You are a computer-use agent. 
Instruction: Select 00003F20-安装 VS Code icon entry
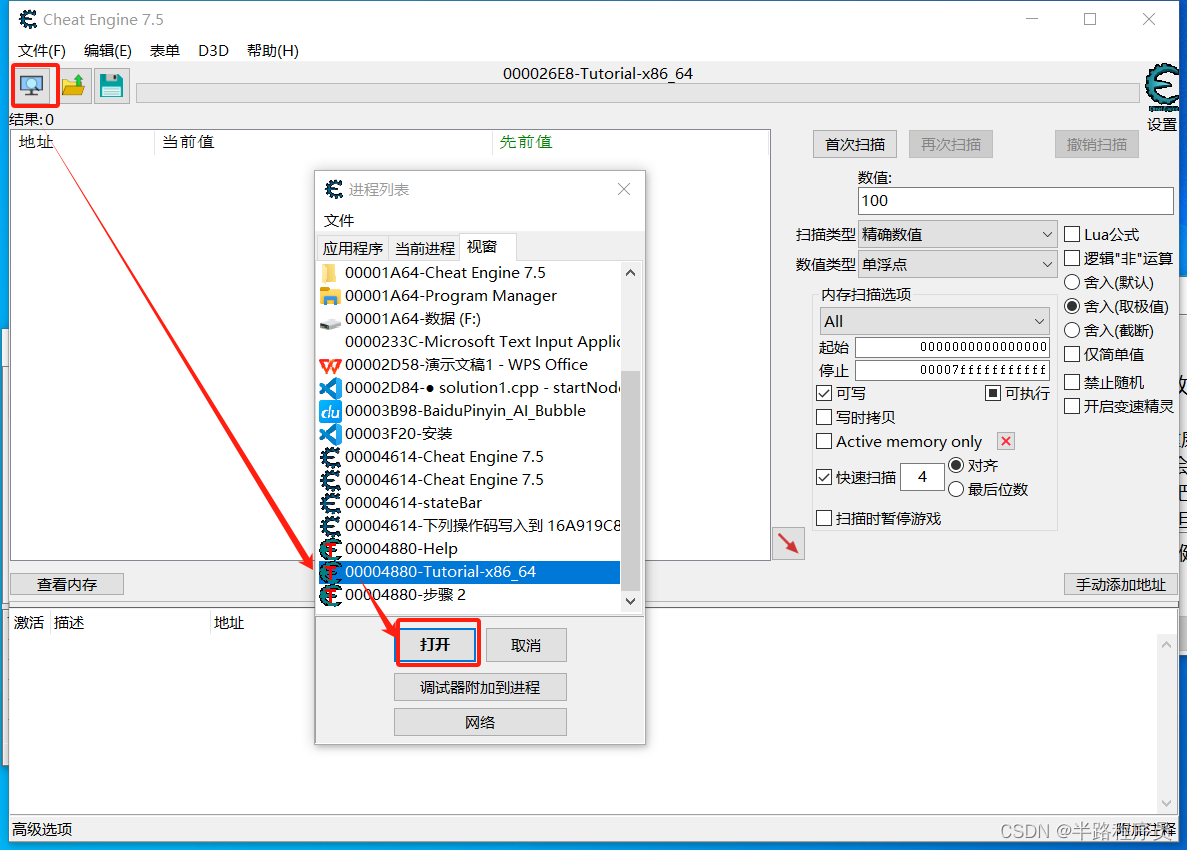click(x=330, y=434)
